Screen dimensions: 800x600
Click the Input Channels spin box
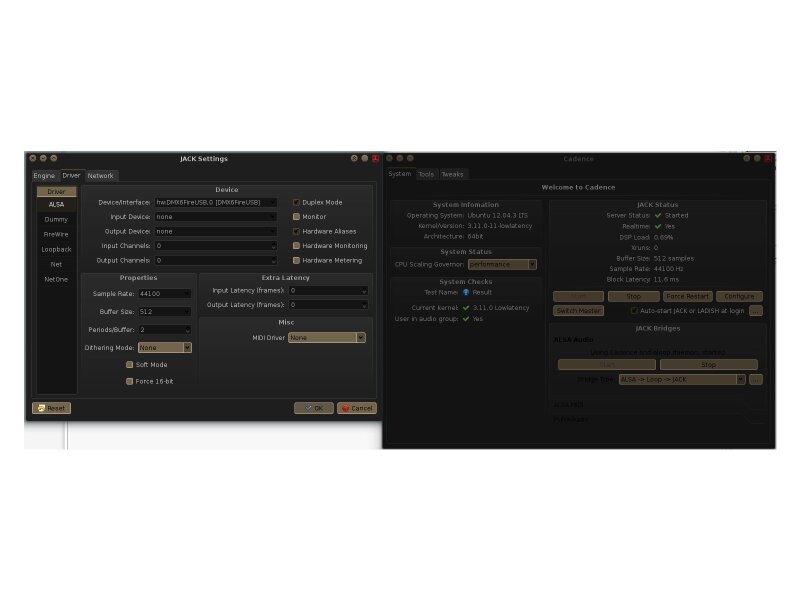pos(216,246)
